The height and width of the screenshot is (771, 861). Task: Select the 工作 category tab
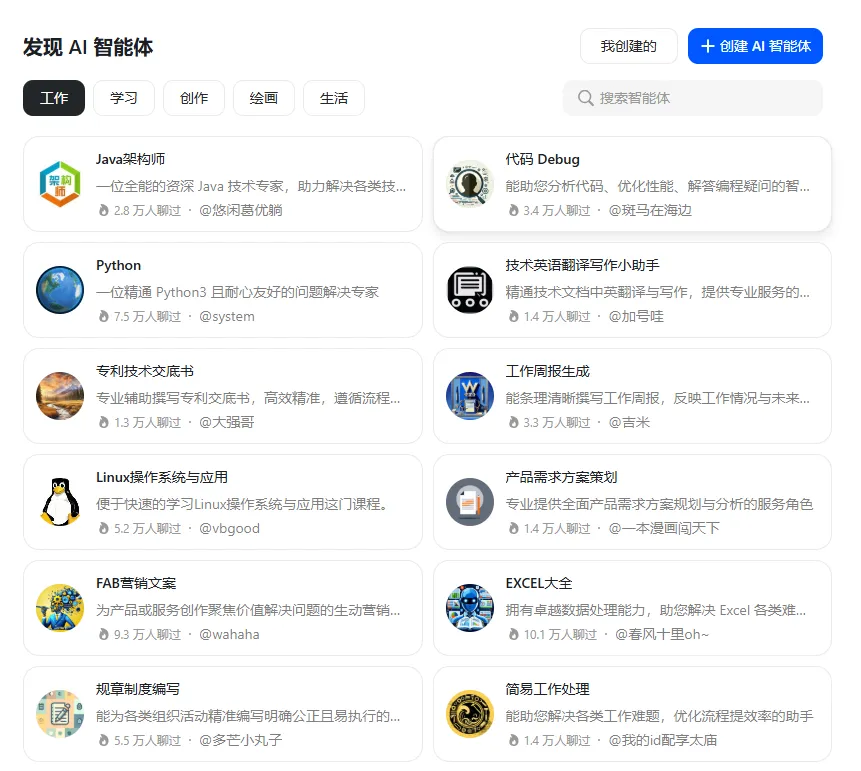click(x=54, y=98)
